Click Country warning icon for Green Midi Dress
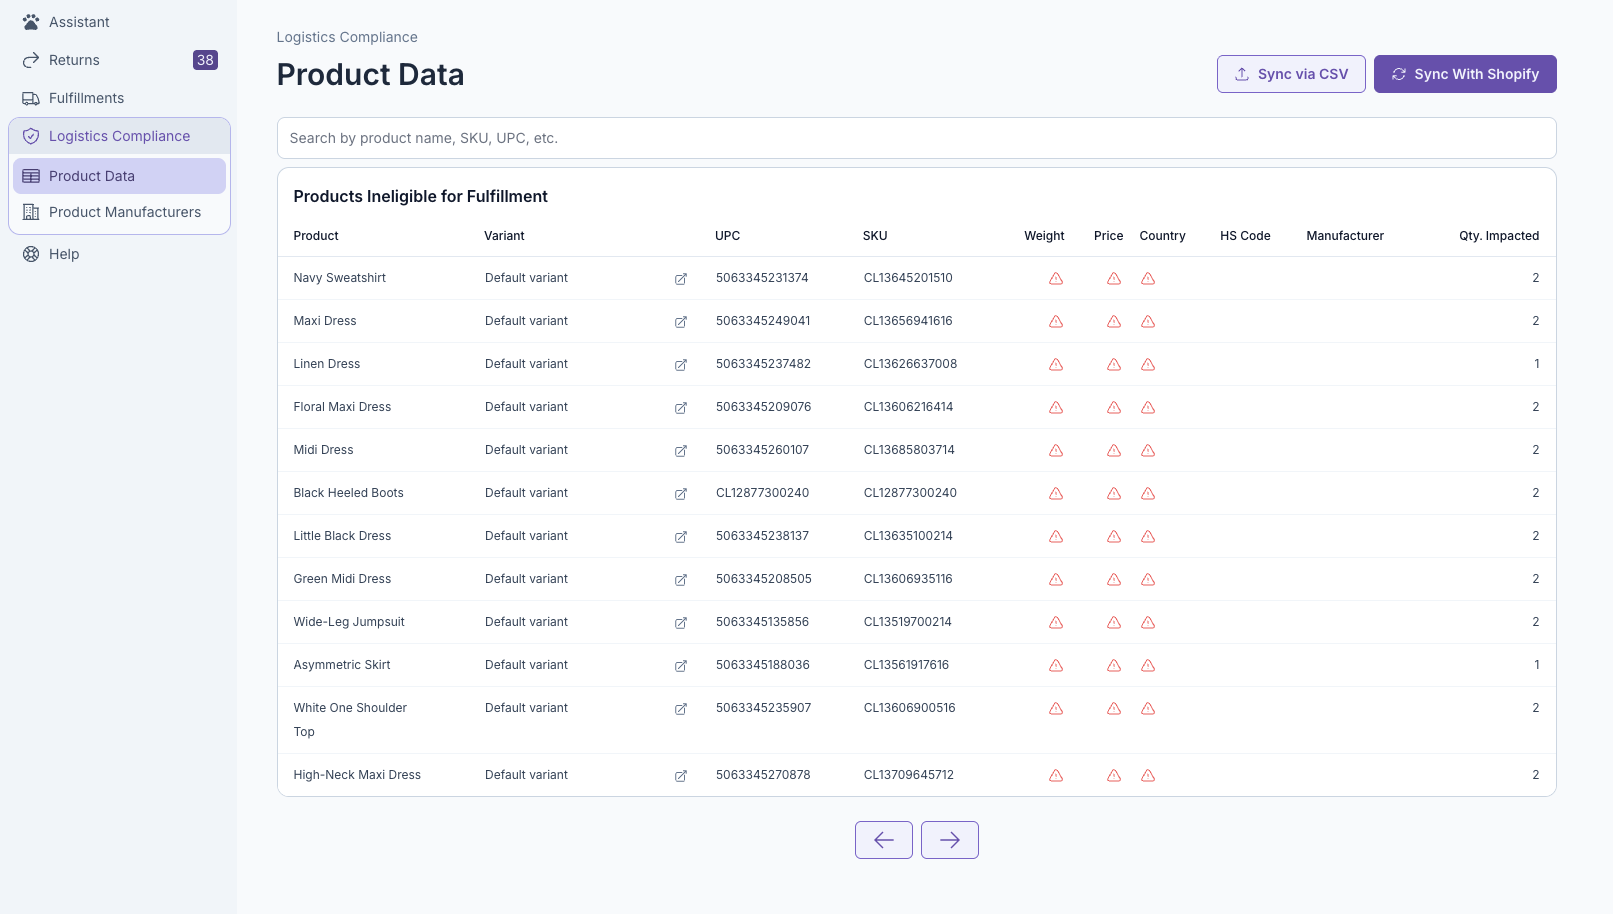Viewport: 1613px width, 914px height. click(x=1148, y=580)
